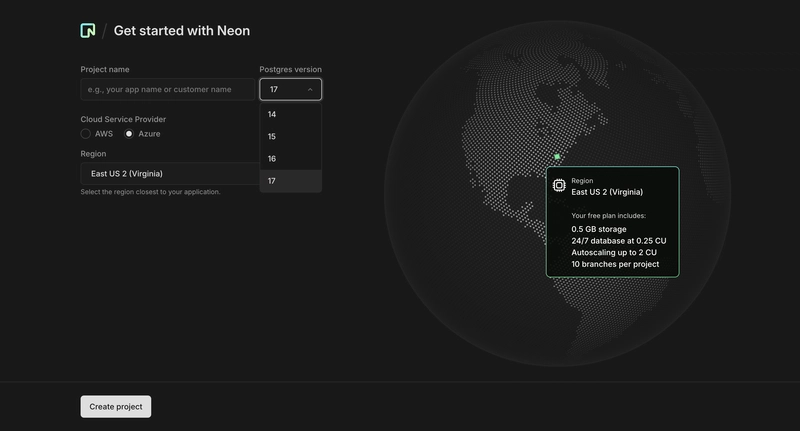Choose Postgres version 14

click(x=291, y=114)
